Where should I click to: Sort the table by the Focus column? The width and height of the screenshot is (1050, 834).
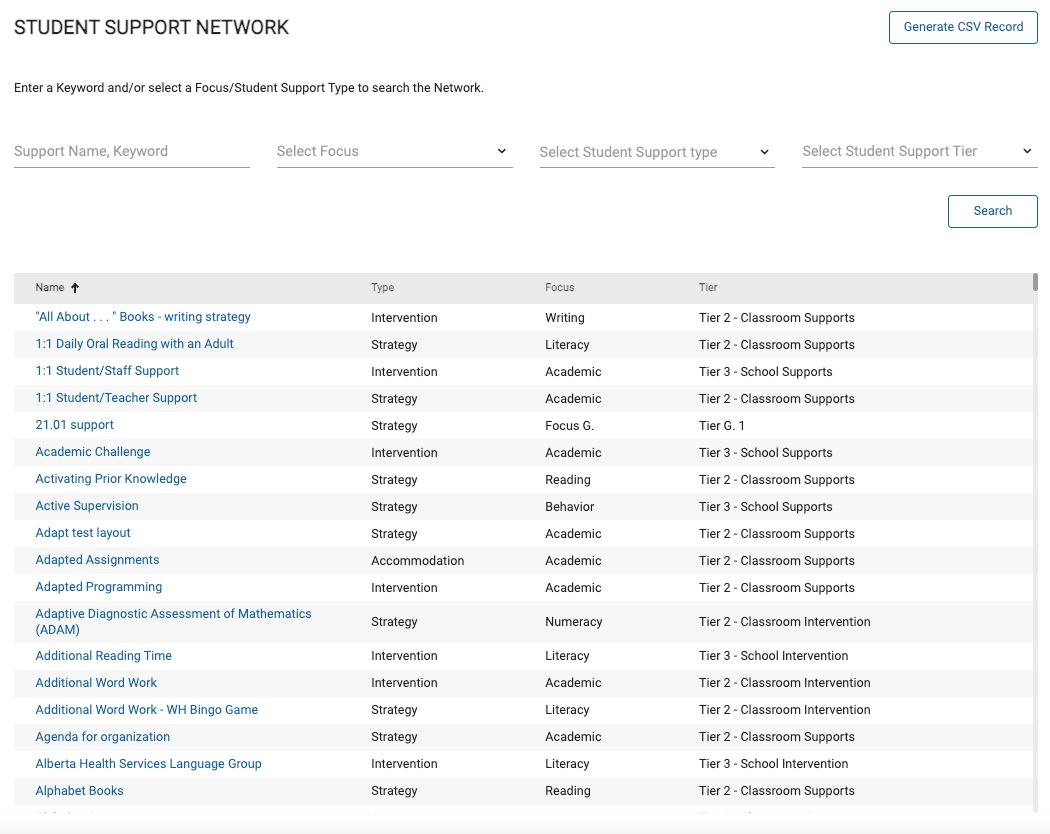pos(559,287)
